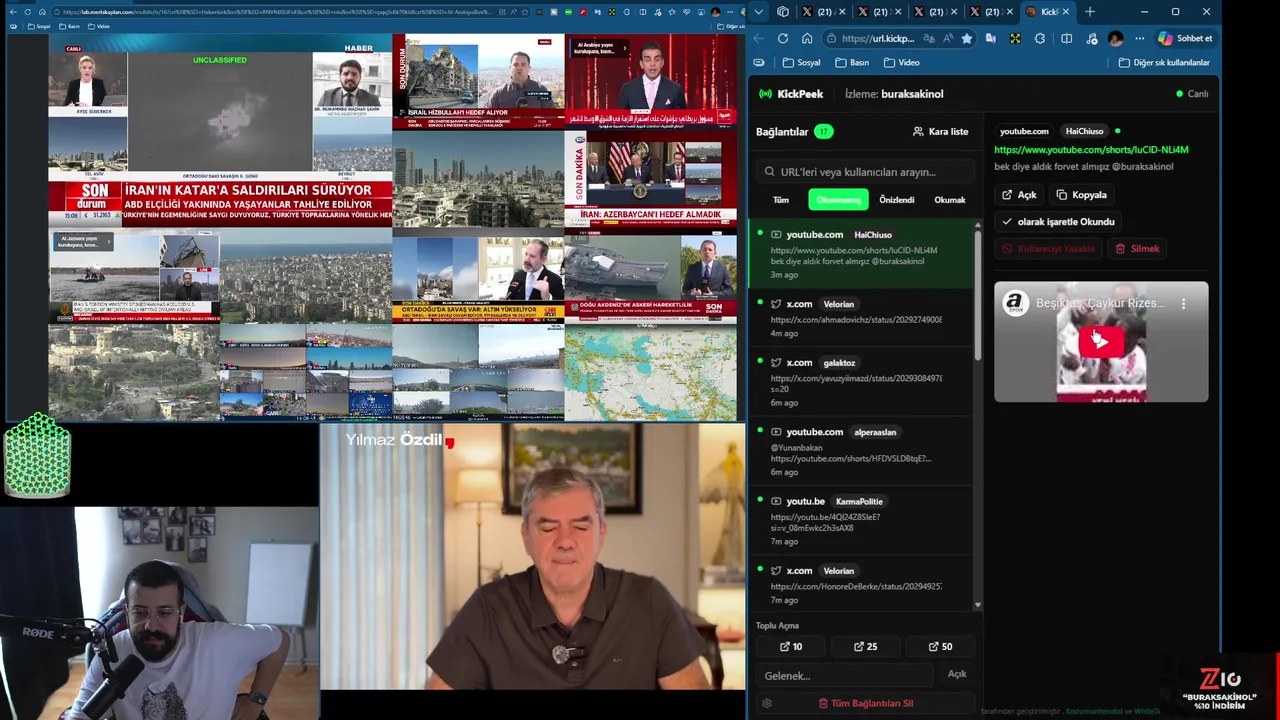
Task: Click the UNCLASSIFIED footage video tile
Action: click(x=220, y=110)
